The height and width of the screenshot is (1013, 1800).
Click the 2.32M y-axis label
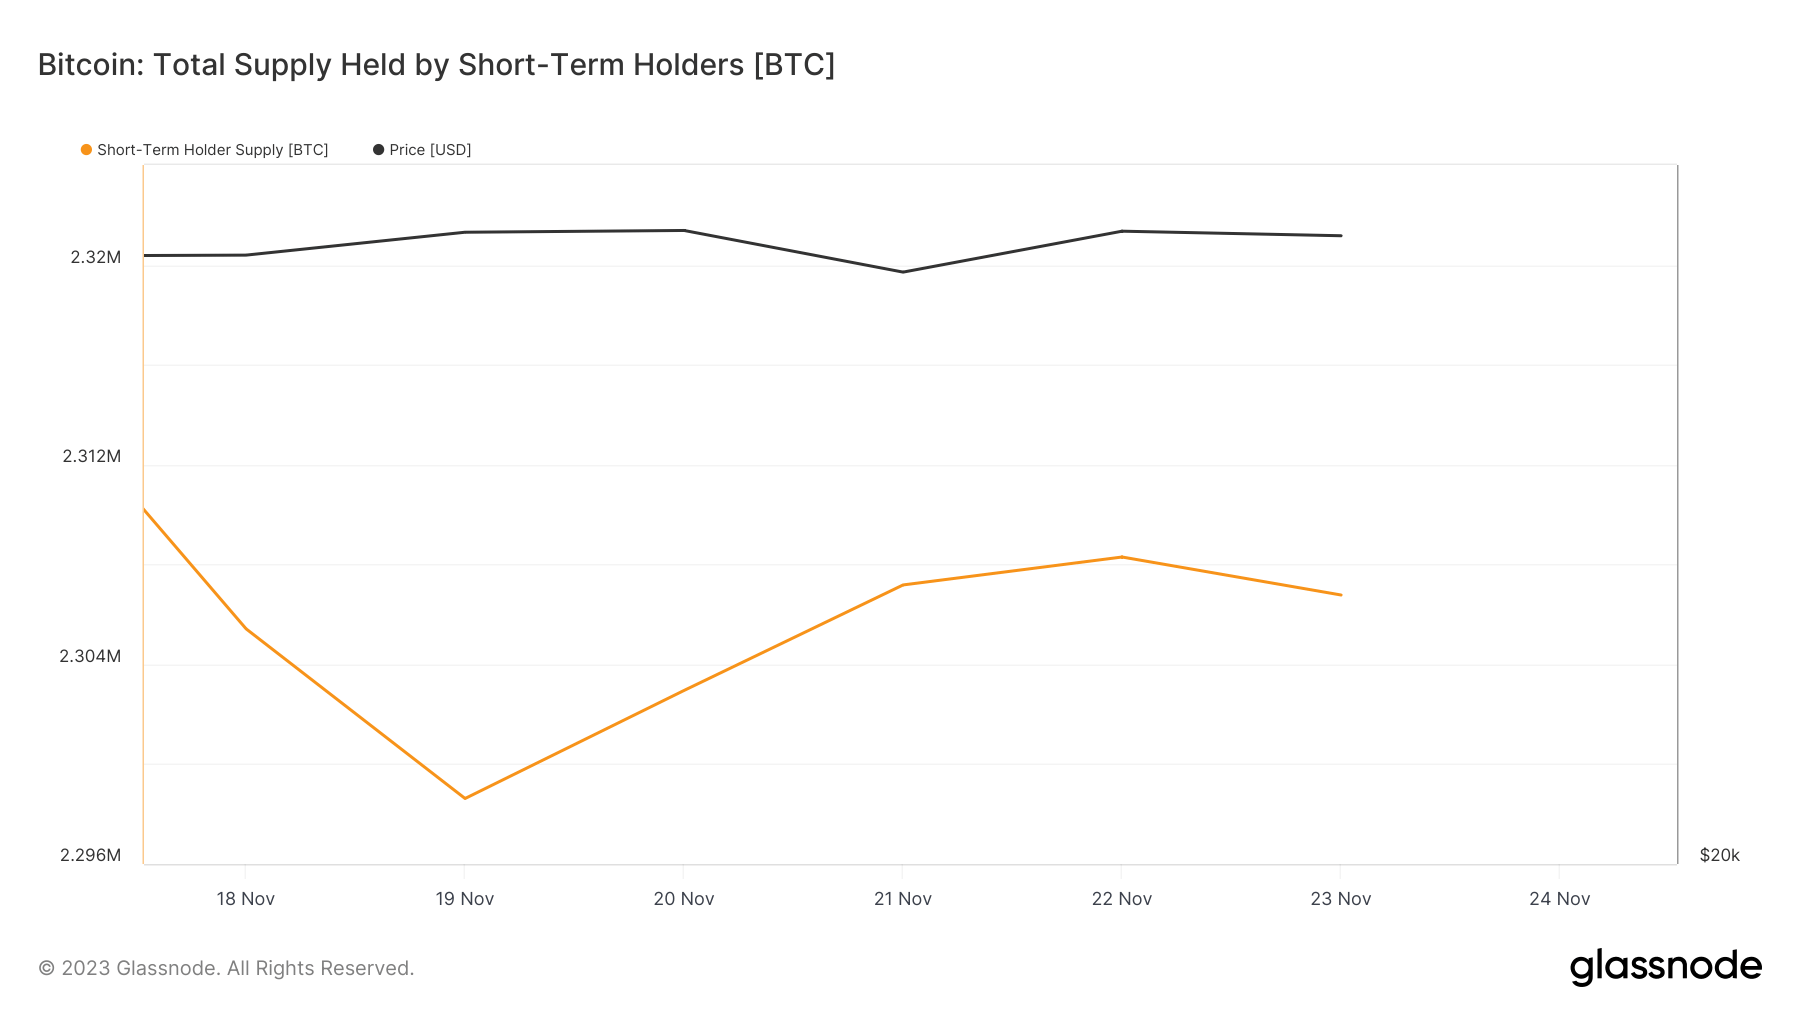coord(95,257)
